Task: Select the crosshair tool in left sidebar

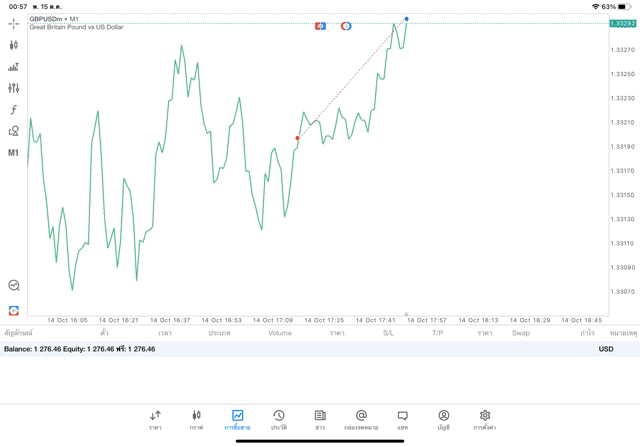Action: click(x=13, y=24)
